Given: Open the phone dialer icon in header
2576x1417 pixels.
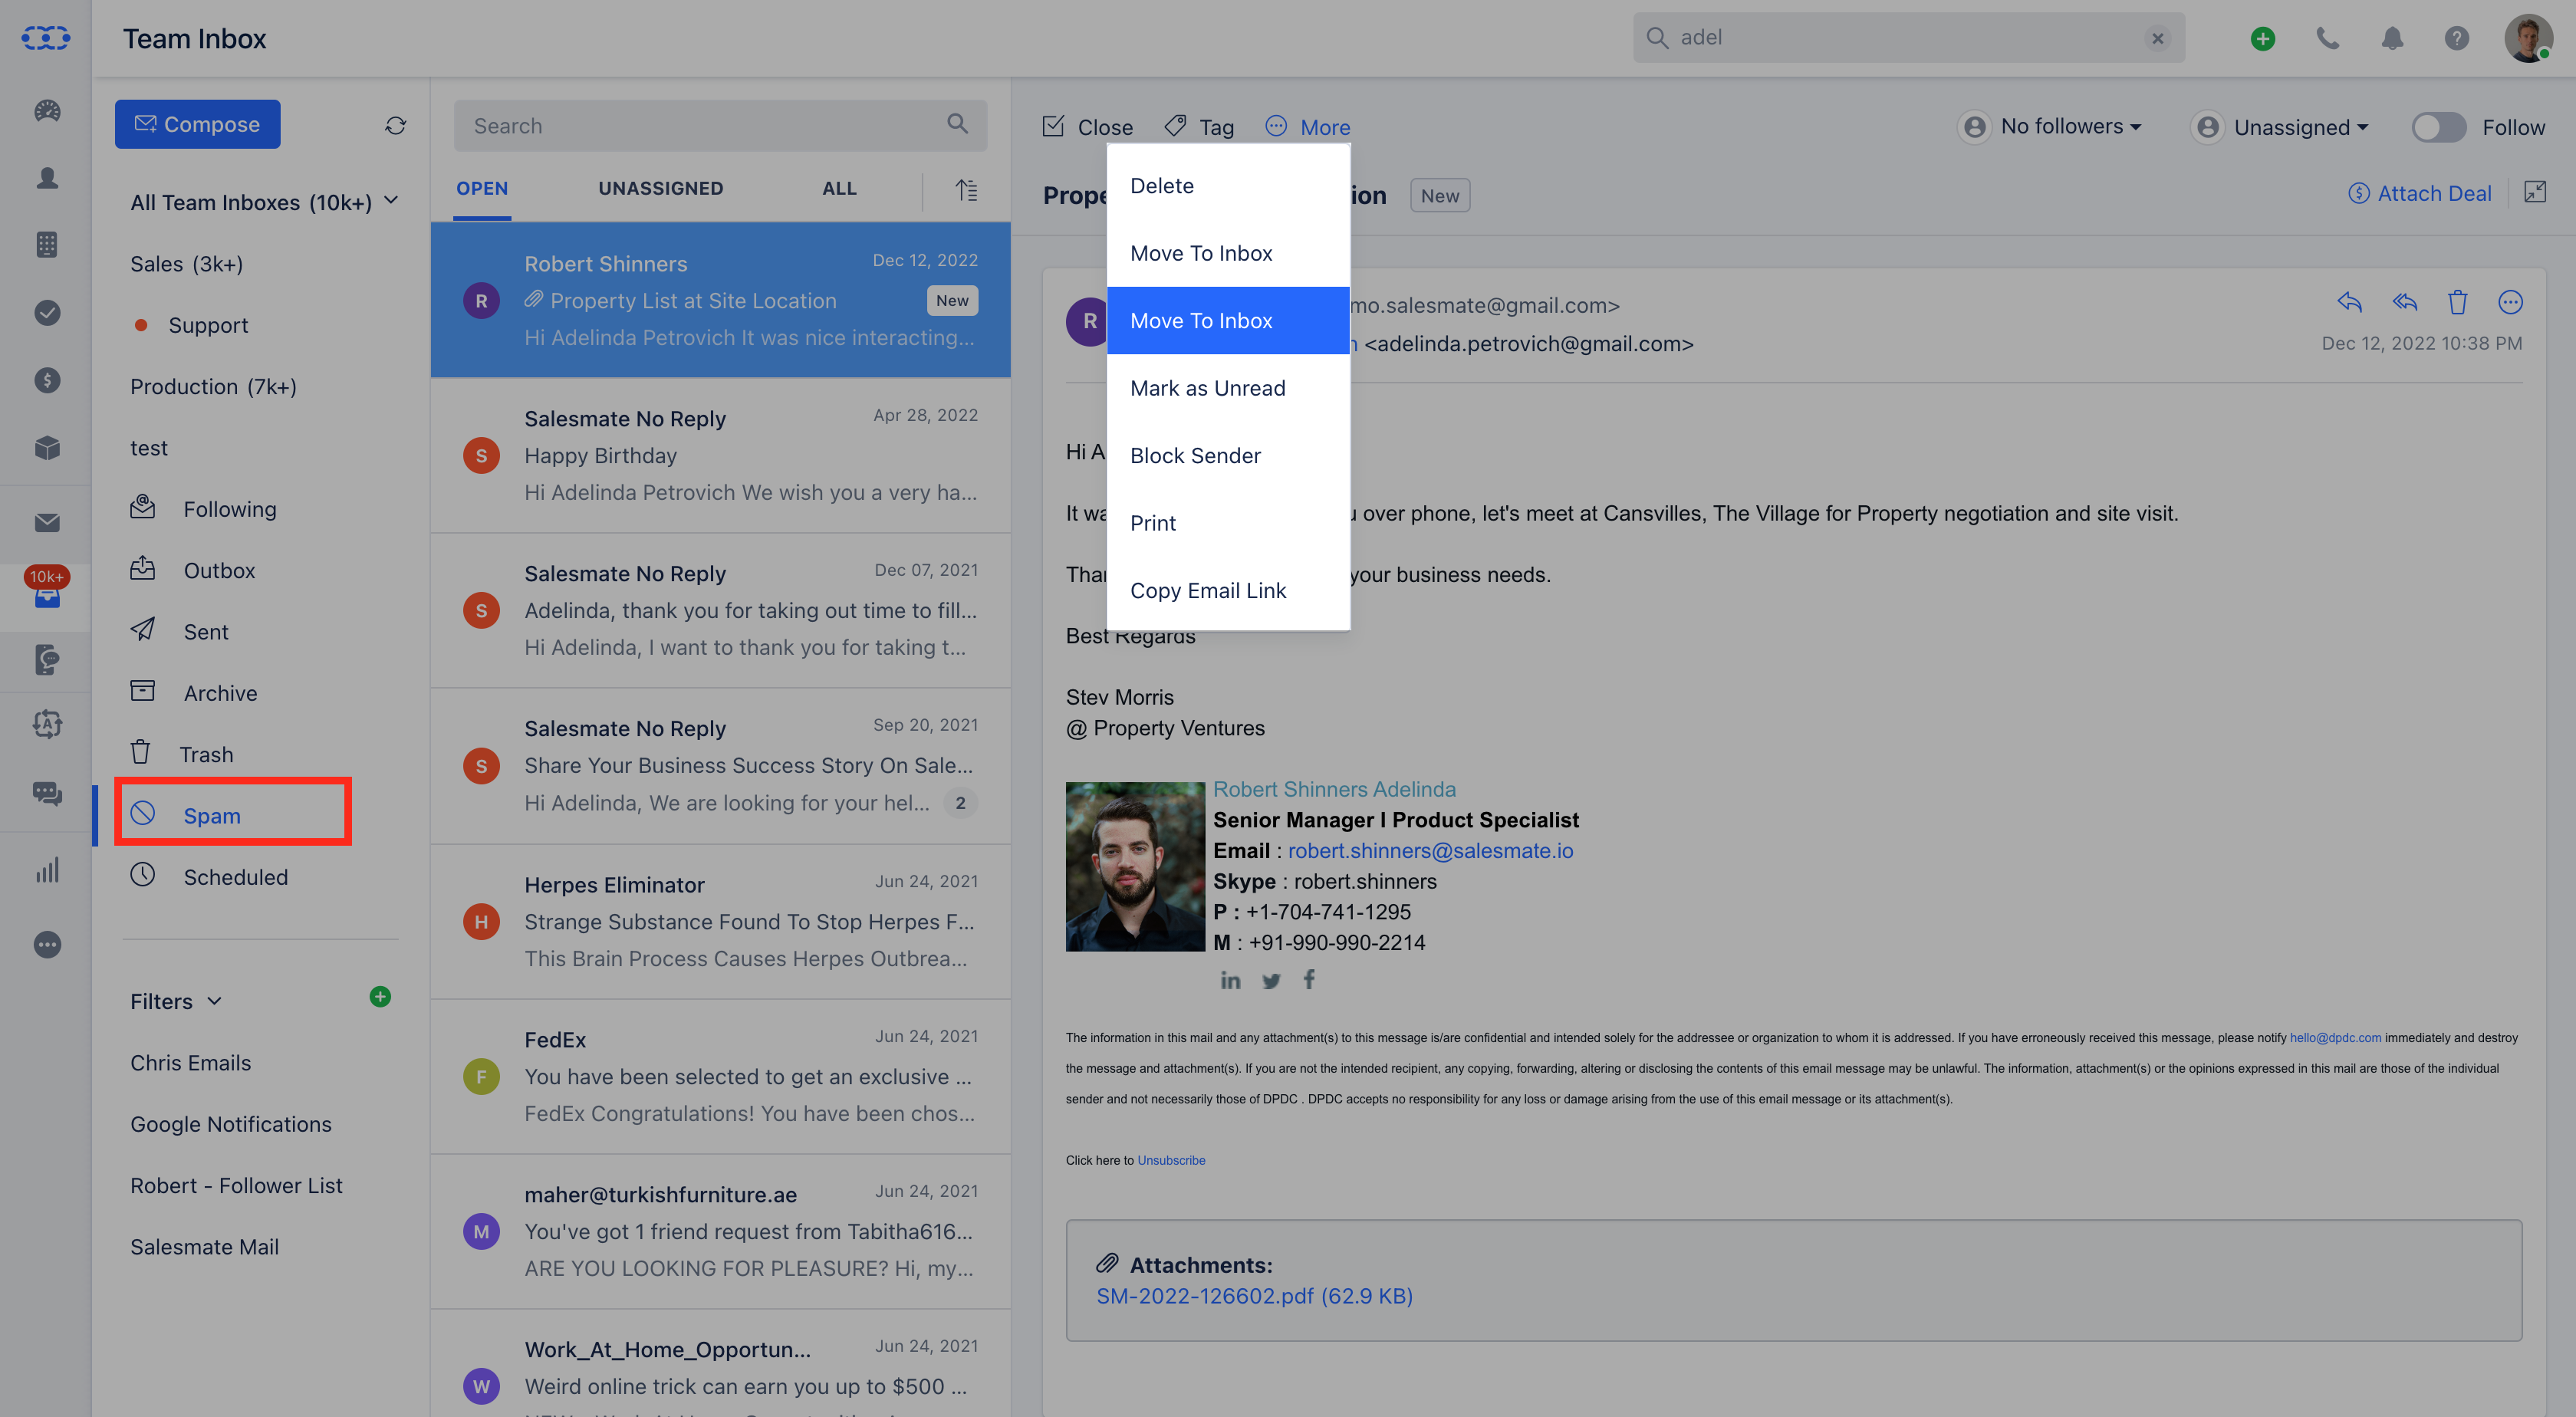Looking at the screenshot, I should tap(2328, 38).
